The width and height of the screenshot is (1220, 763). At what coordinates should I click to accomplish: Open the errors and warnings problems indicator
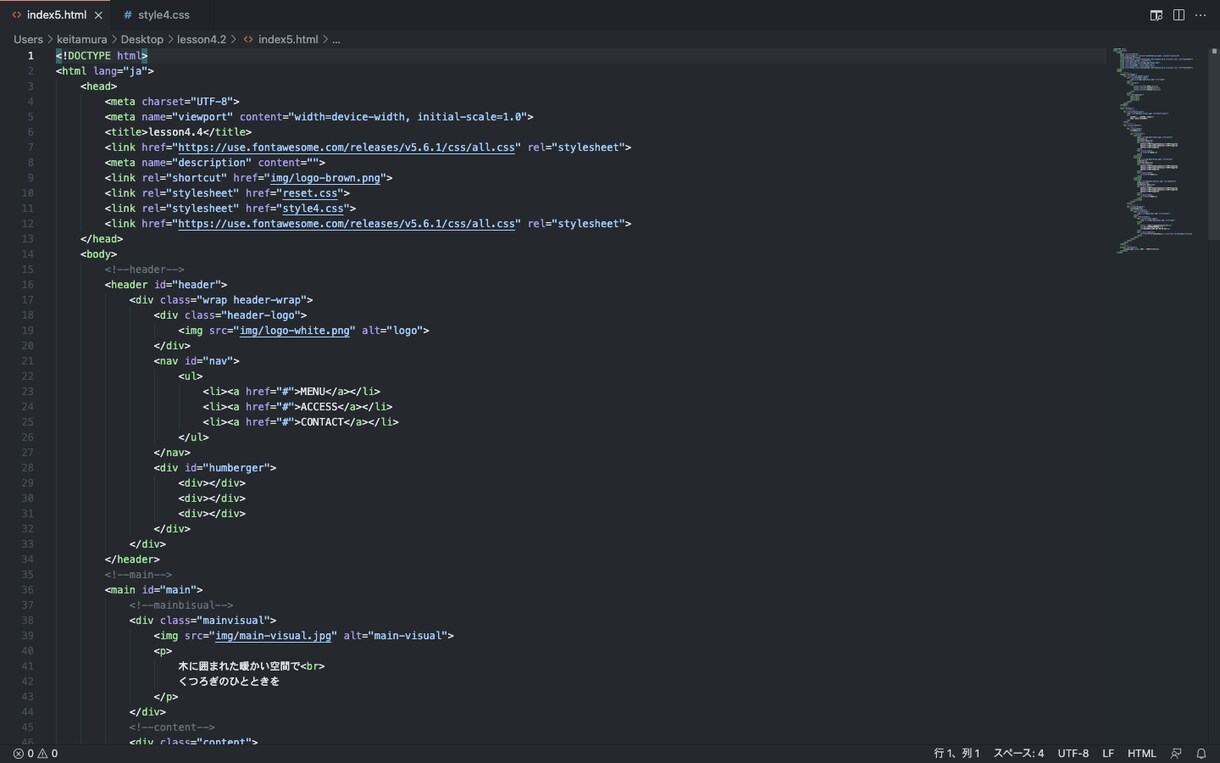[x=35, y=753]
